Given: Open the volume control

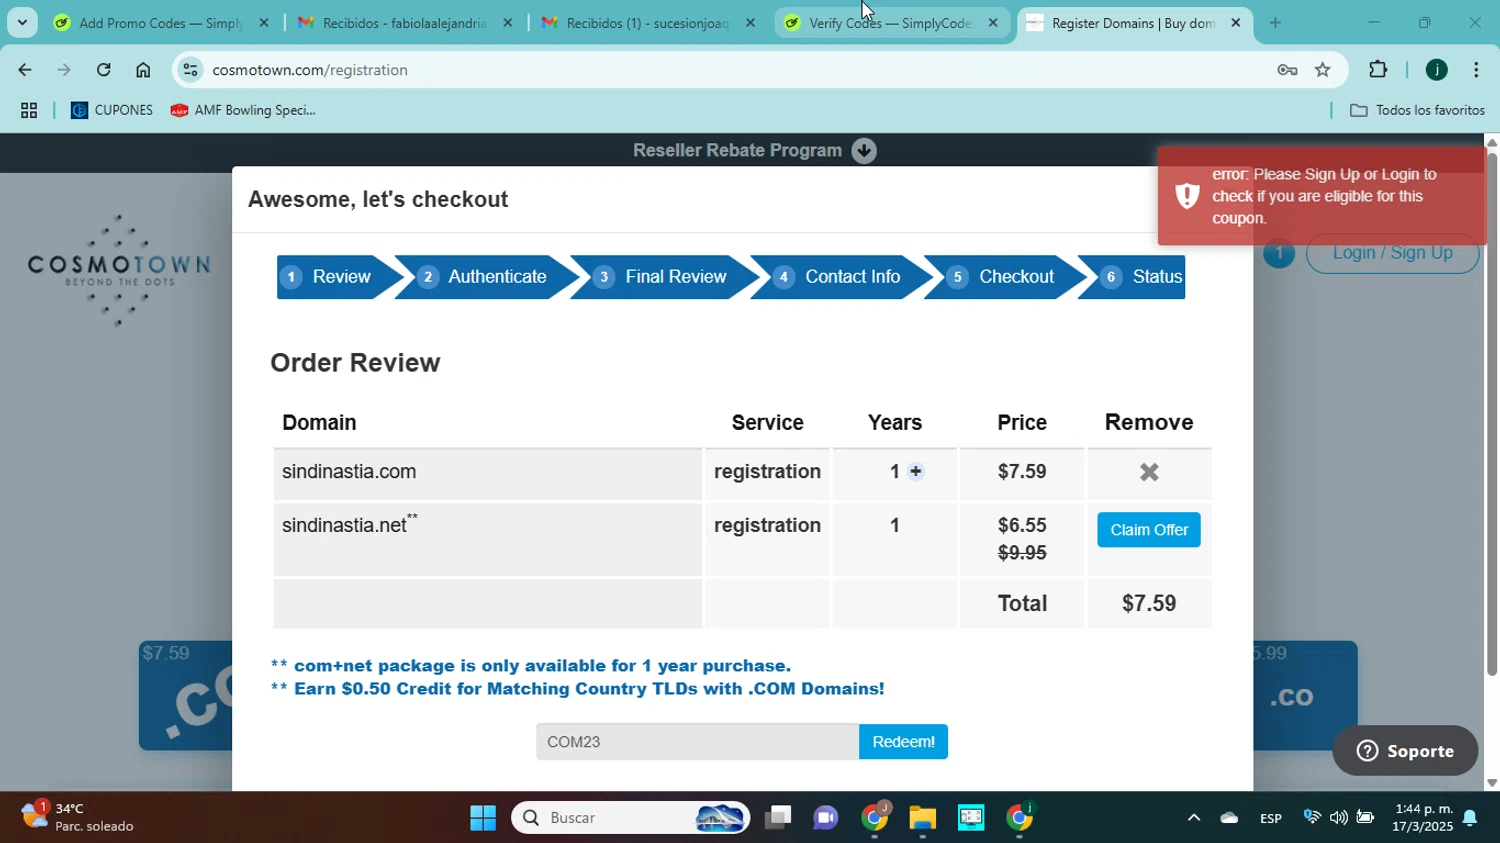Looking at the screenshot, I should pyautogui.click(x=1338, y=818).
